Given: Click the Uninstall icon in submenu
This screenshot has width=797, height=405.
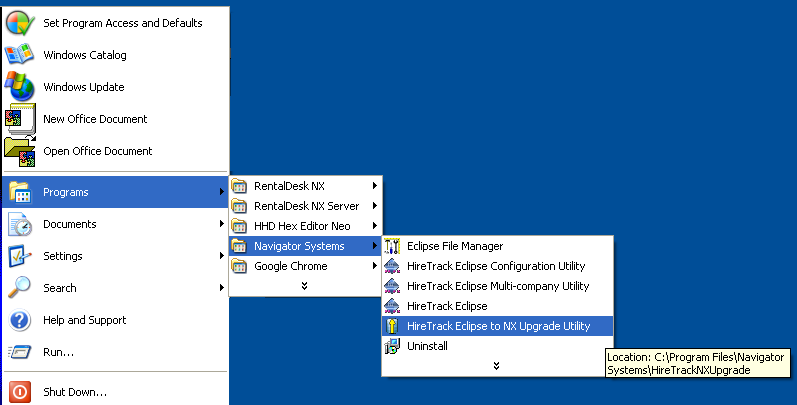Looking at the screenshot, I should (x=392, y=346).
